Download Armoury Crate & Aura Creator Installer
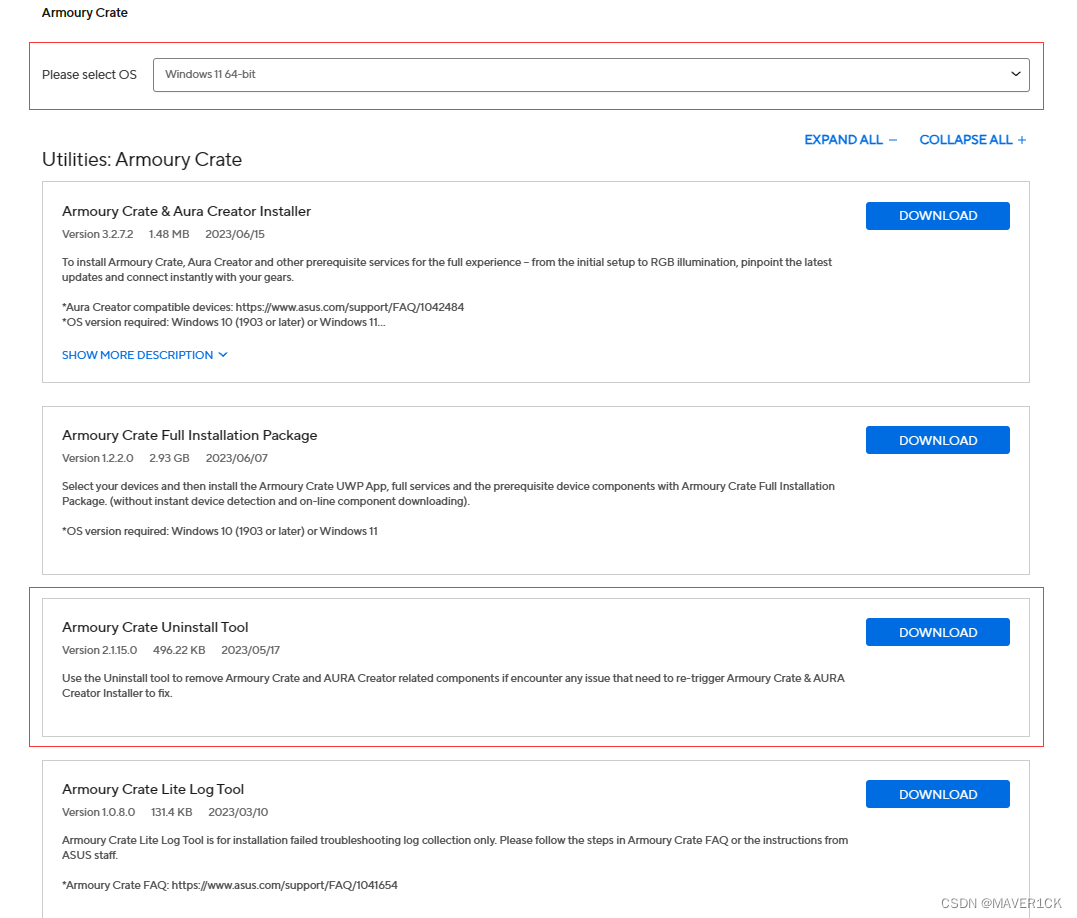This screenshot has height=918, width=1077. (938, 216)
